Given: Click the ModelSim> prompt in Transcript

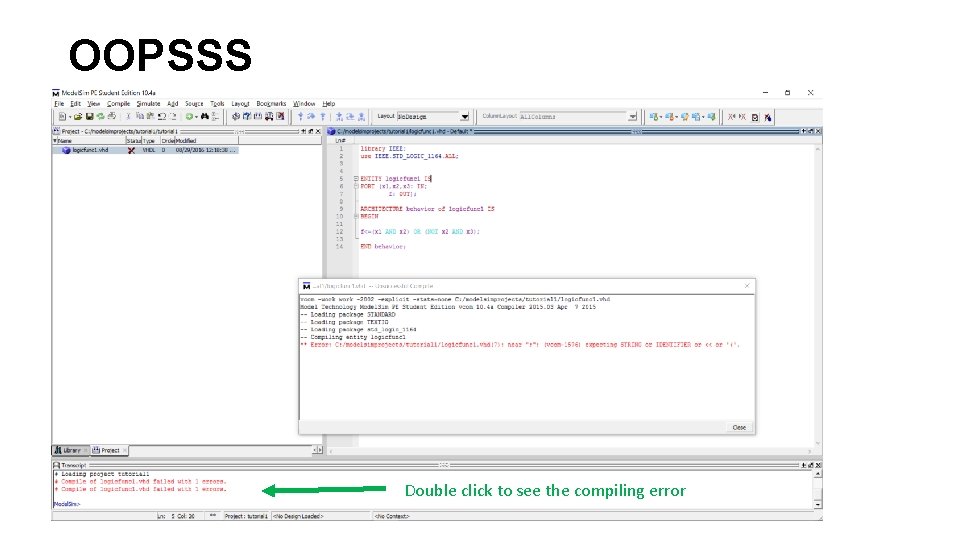Looking at the screenshot, I should coord(67,504).
